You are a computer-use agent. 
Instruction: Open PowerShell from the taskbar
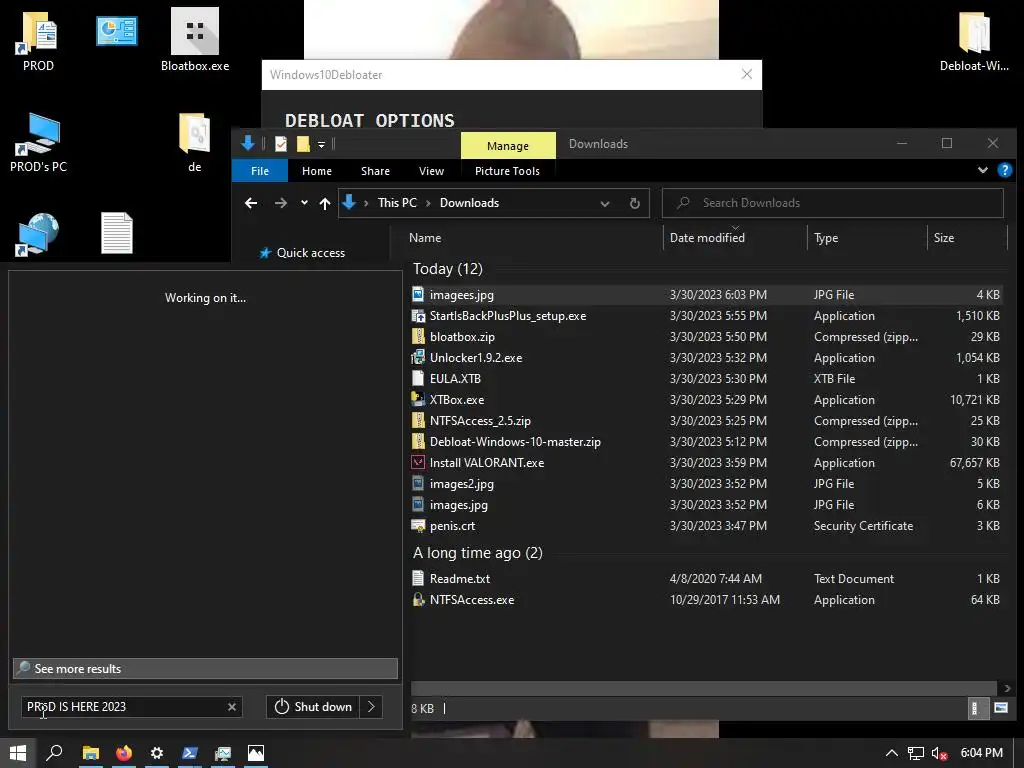189,753
